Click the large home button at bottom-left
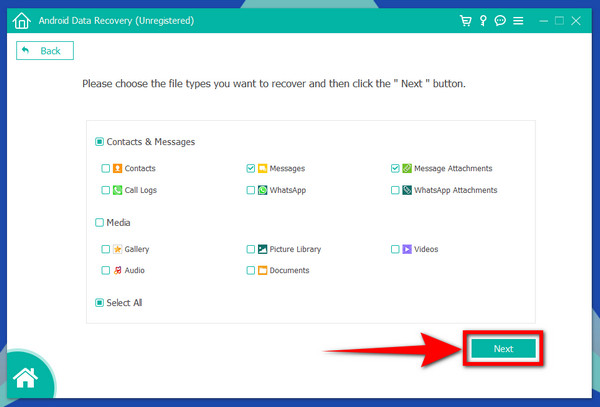This screenshot has width=600, height=407. 25,380
